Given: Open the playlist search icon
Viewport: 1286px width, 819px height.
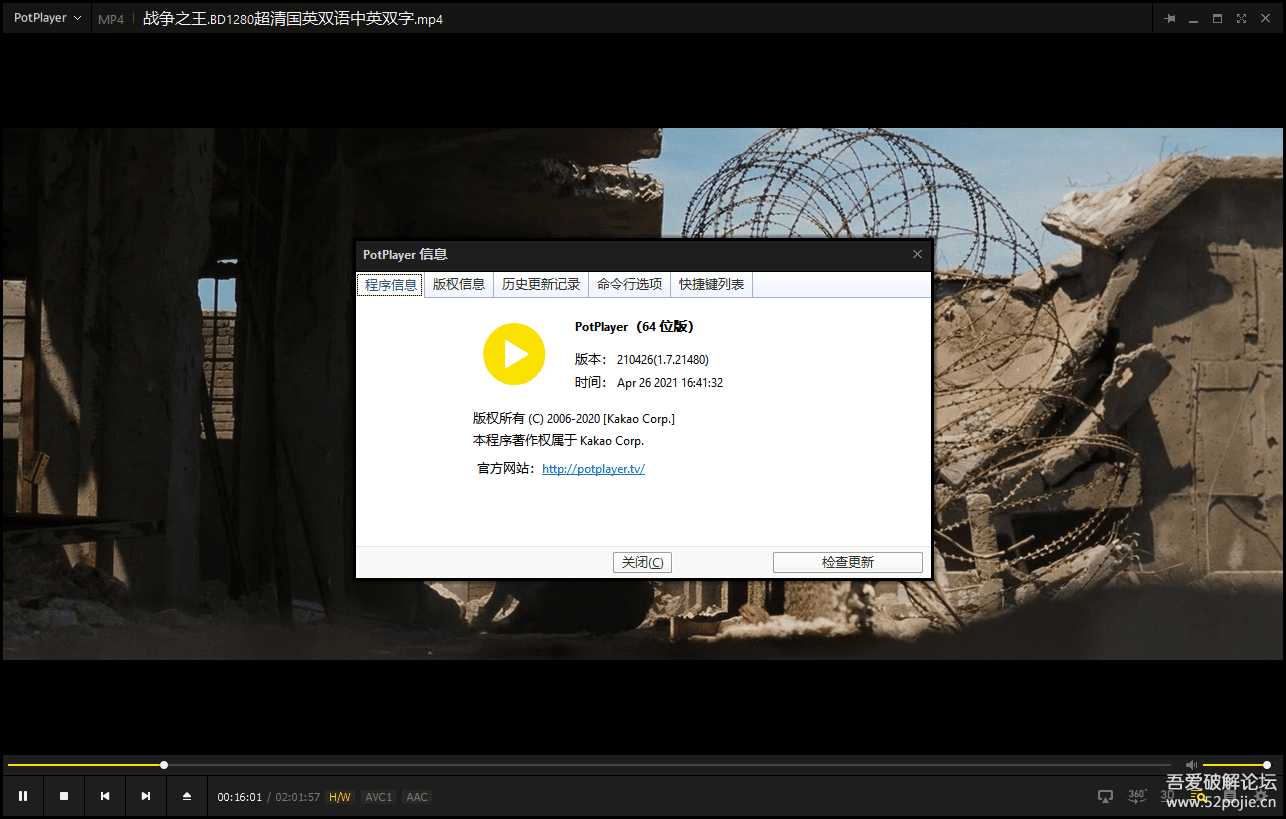Looking at the screenshot, I should point(1198,796).
